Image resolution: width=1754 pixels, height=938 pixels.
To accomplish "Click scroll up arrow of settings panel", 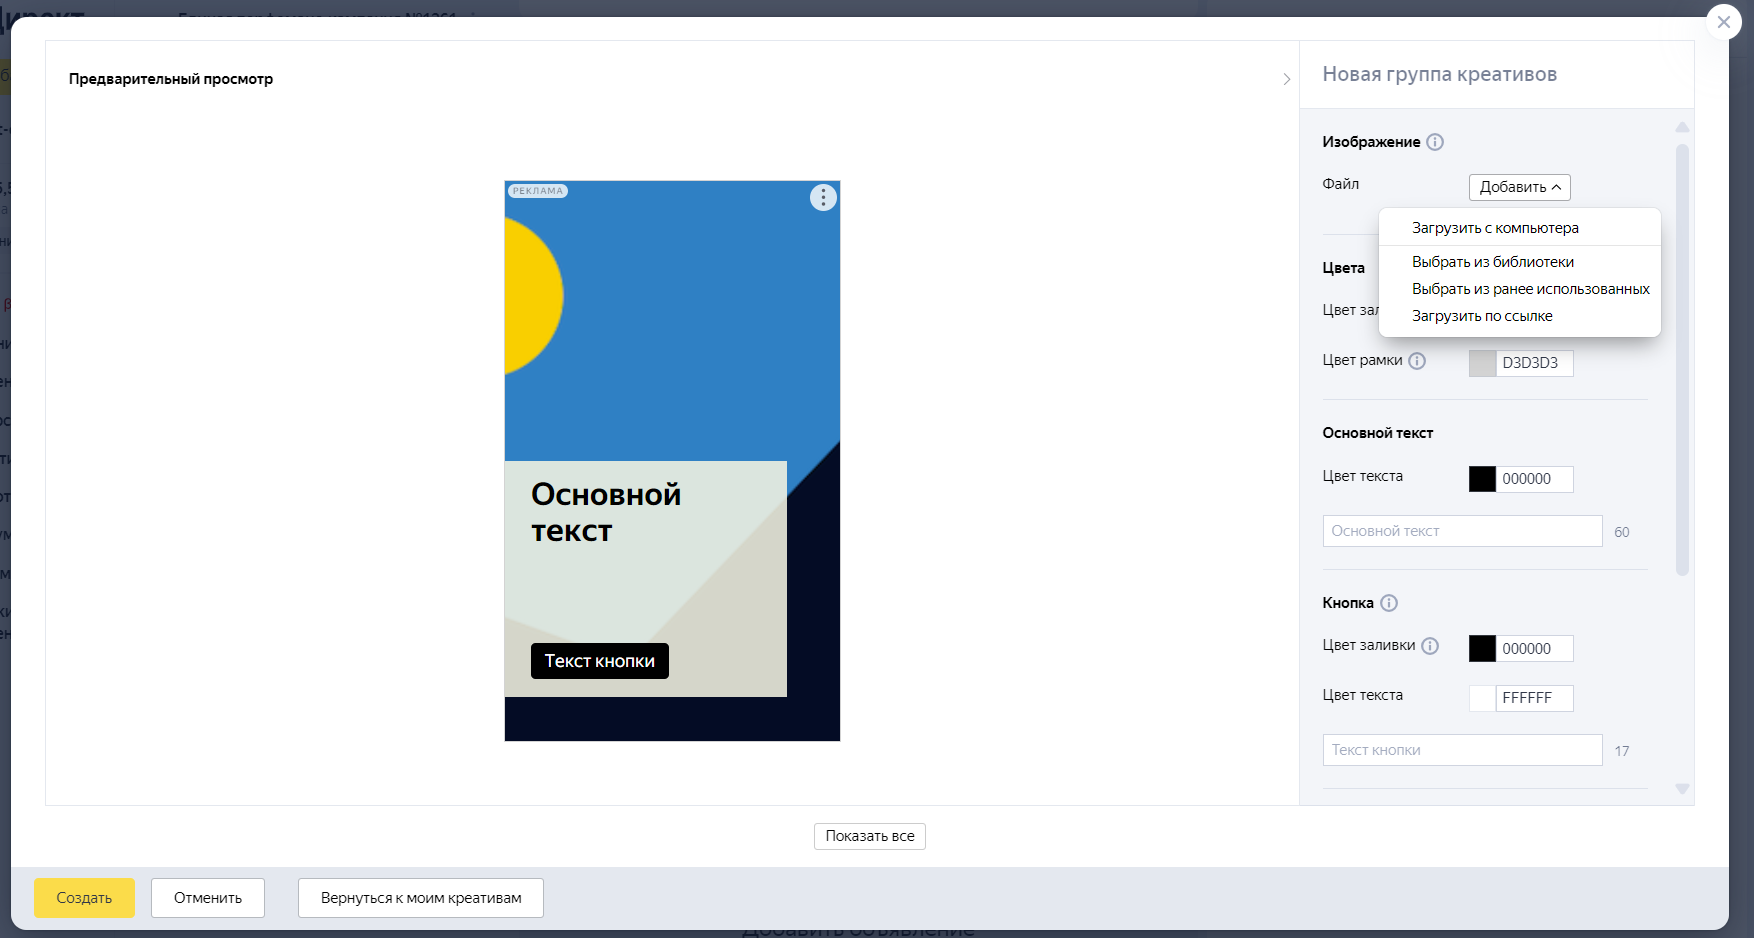I will 1682,127.
